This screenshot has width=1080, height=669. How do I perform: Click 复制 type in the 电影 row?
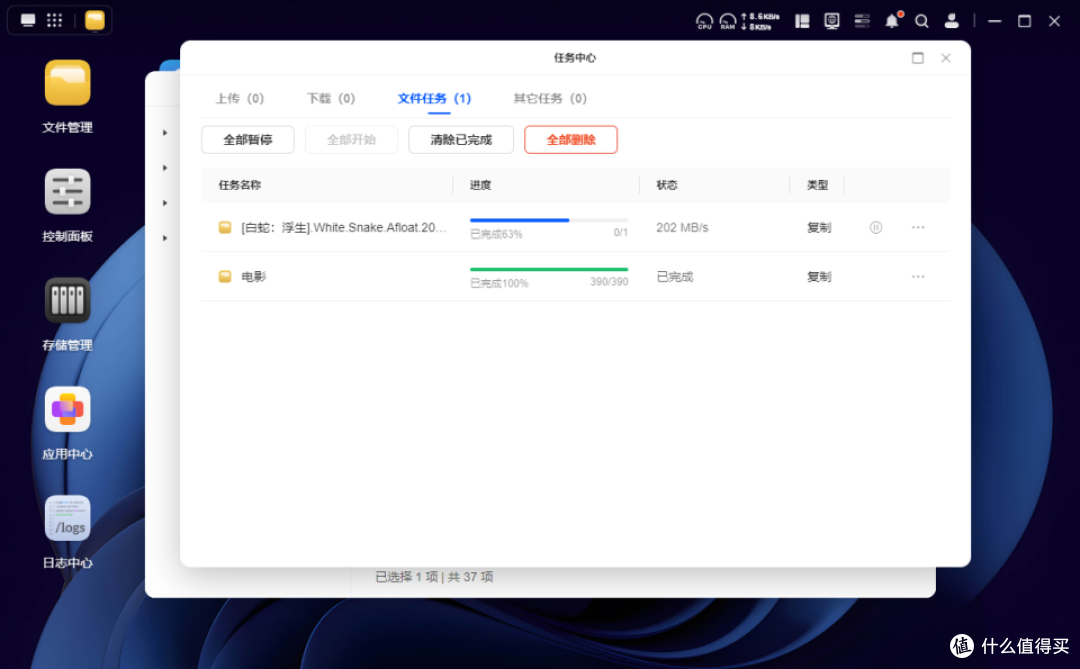tap(819, 276)
